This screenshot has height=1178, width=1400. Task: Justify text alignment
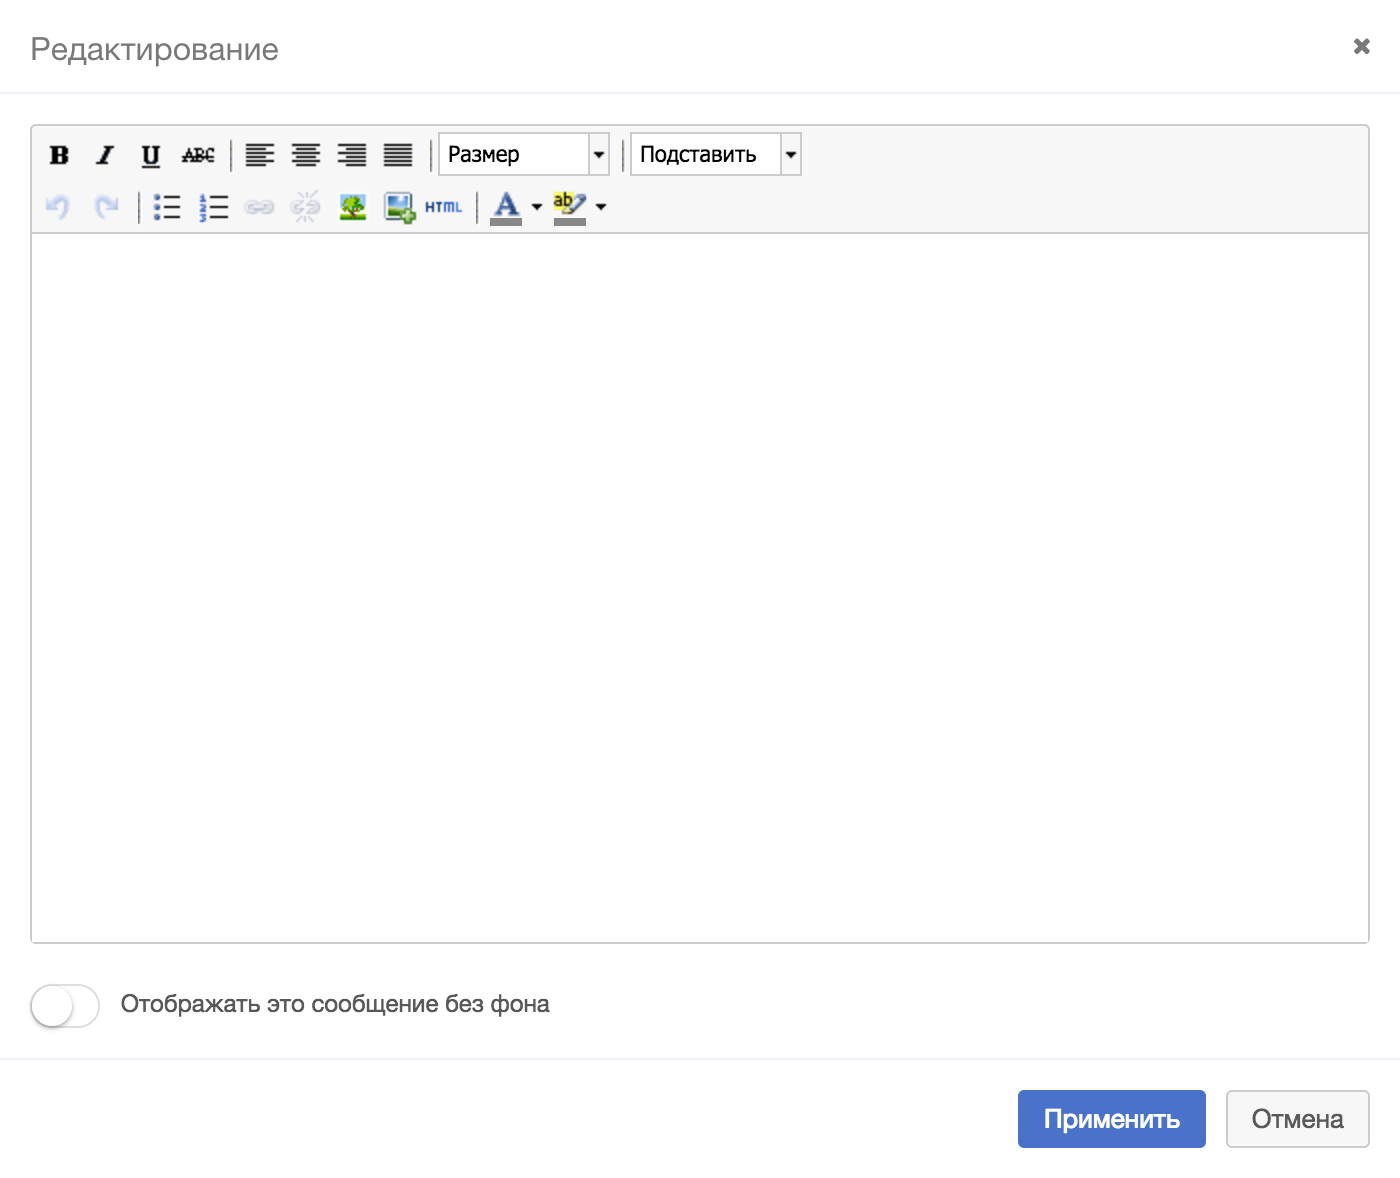(x=398, y=155)
